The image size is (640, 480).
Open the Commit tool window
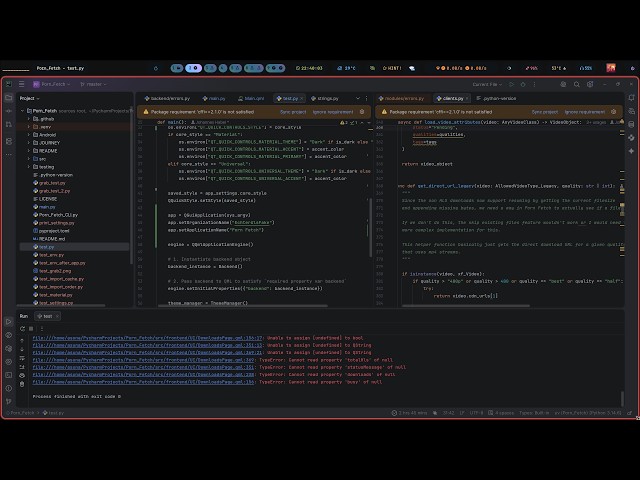9,111
